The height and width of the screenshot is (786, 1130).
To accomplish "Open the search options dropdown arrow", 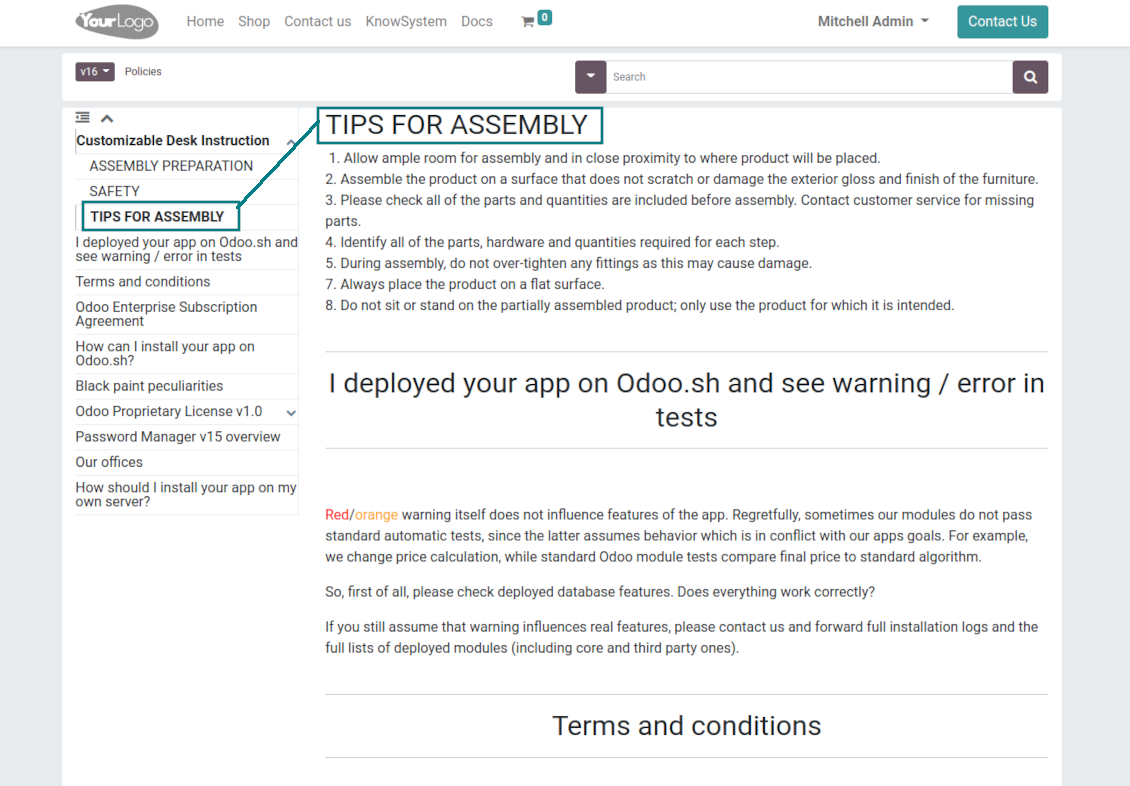I will (x=590, y=77).
